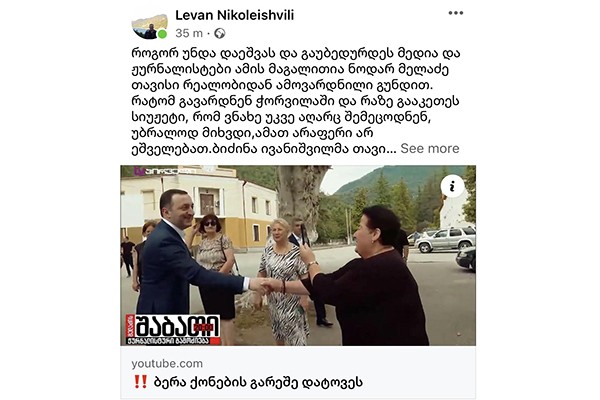This screenshot has height=400, width=600.
Task: Click the Levan Nikoleishvili name link
Action: click(x=235, y=15)
